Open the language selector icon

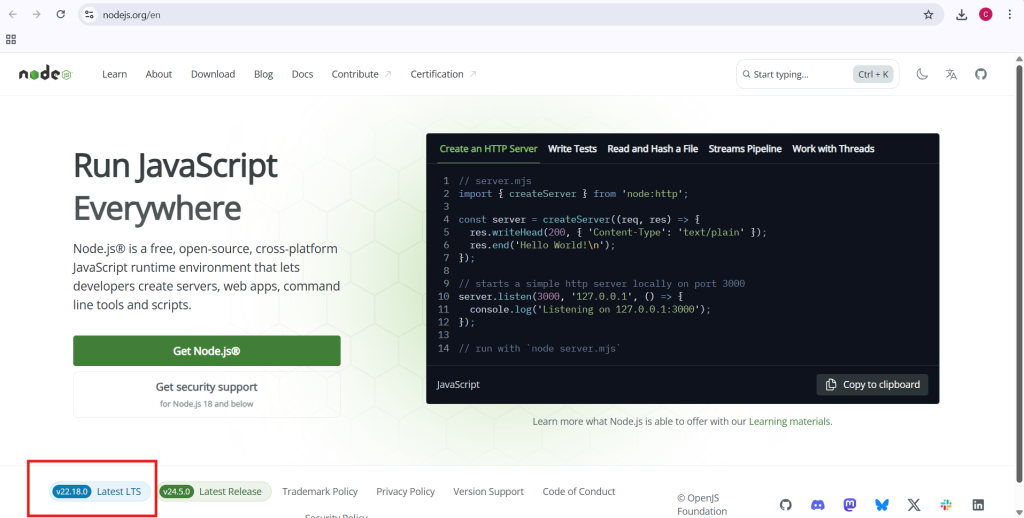pos(951,74)
